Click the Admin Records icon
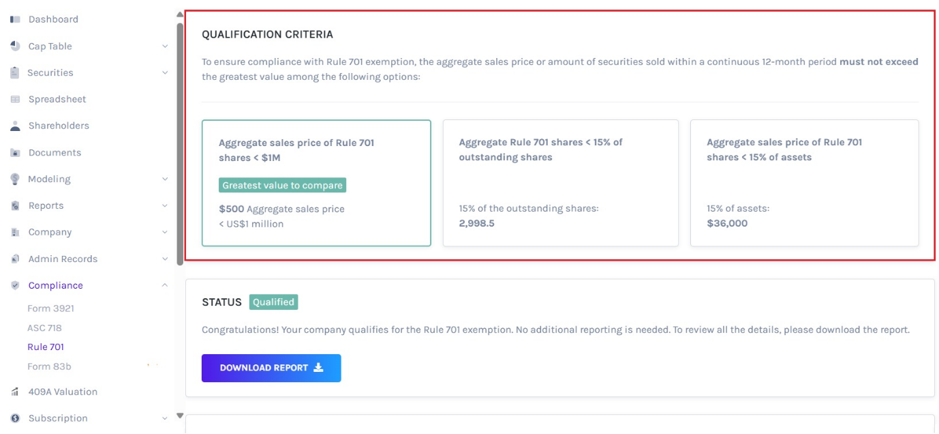This screenshot has height=434, width=939. (x=16, y=259)
